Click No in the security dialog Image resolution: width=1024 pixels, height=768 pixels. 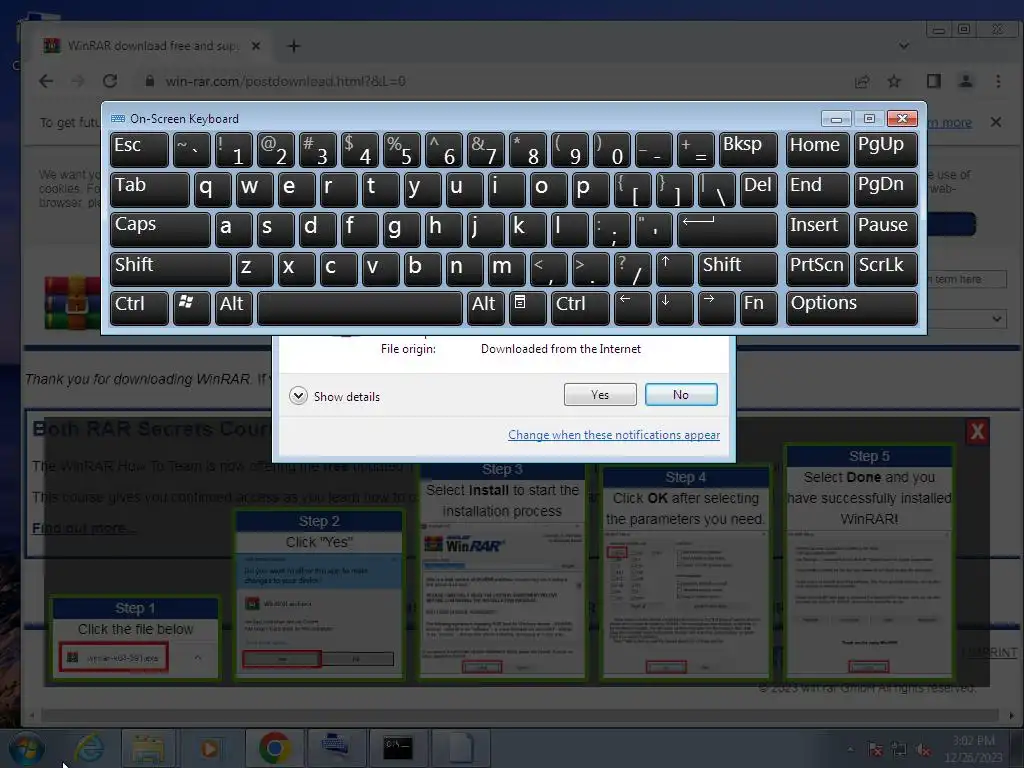[680, 394]
